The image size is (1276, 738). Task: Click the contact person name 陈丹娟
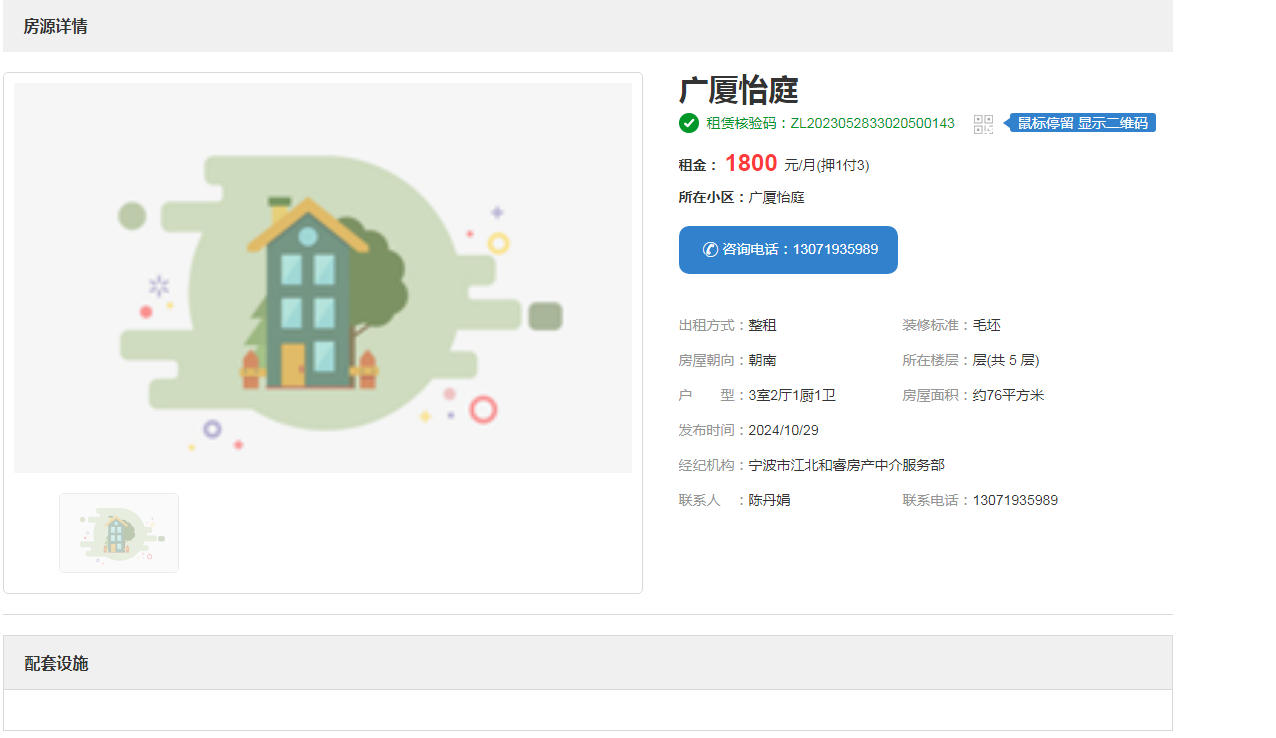(769, 500)
